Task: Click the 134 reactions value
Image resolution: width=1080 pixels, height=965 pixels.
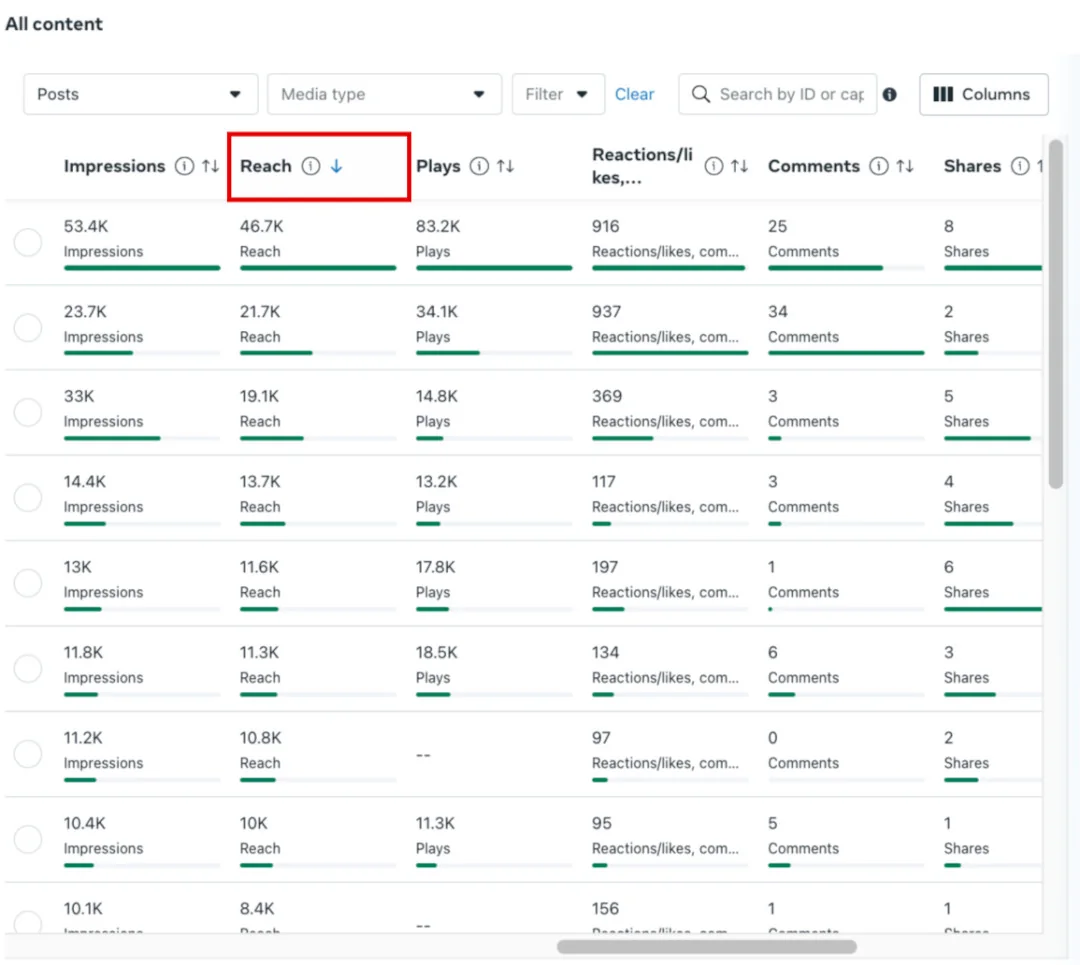Action: [x=605, y=653]
